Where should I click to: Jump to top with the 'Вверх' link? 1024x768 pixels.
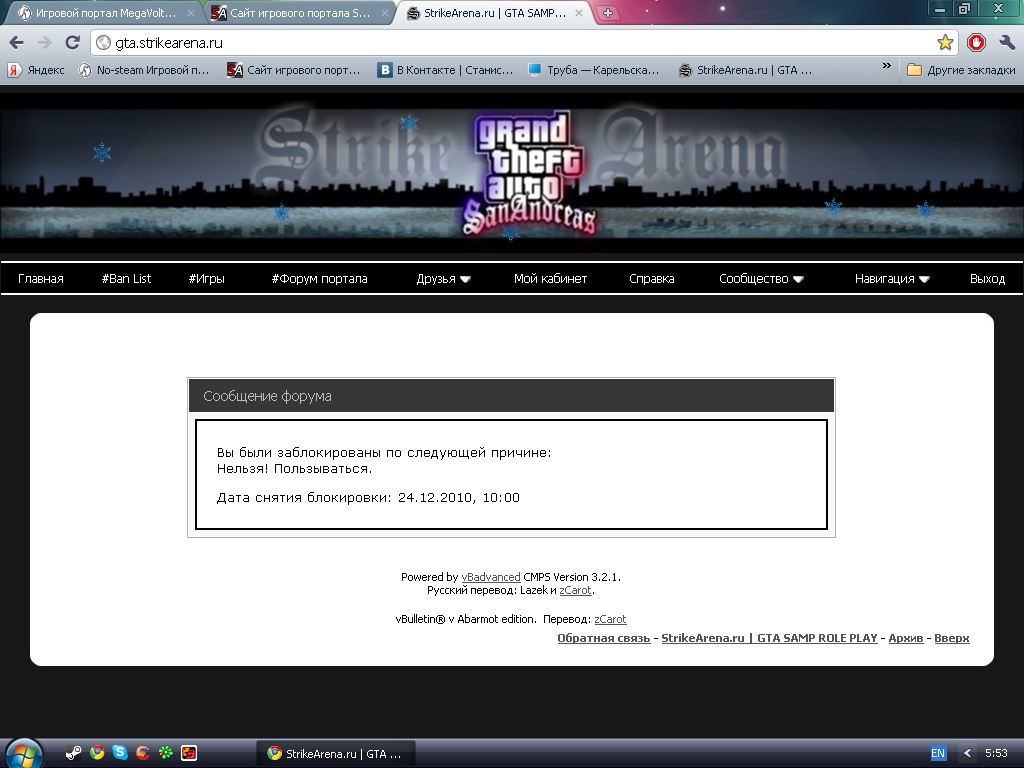pos(952,638)
